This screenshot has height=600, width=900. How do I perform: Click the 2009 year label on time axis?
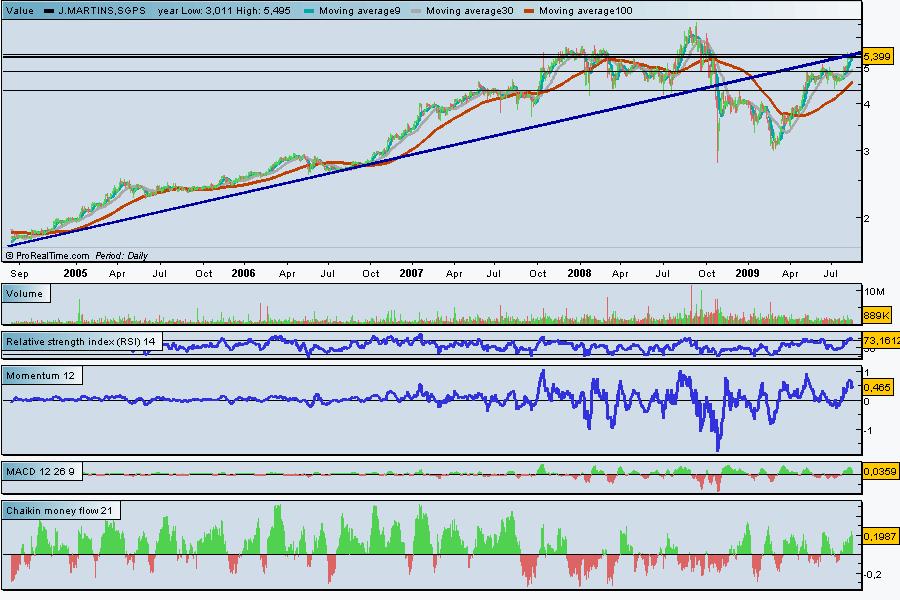[x=747, y=273]
